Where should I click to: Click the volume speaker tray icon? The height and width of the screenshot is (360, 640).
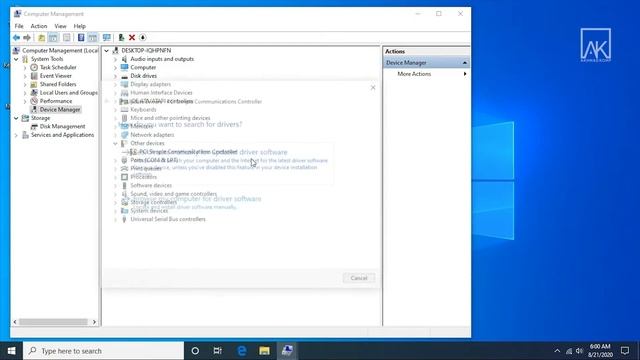pos(579,351)
